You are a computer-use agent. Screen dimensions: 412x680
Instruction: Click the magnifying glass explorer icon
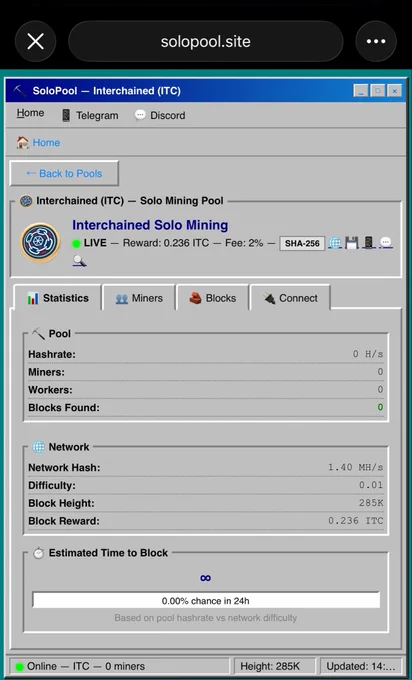[79, 261]
